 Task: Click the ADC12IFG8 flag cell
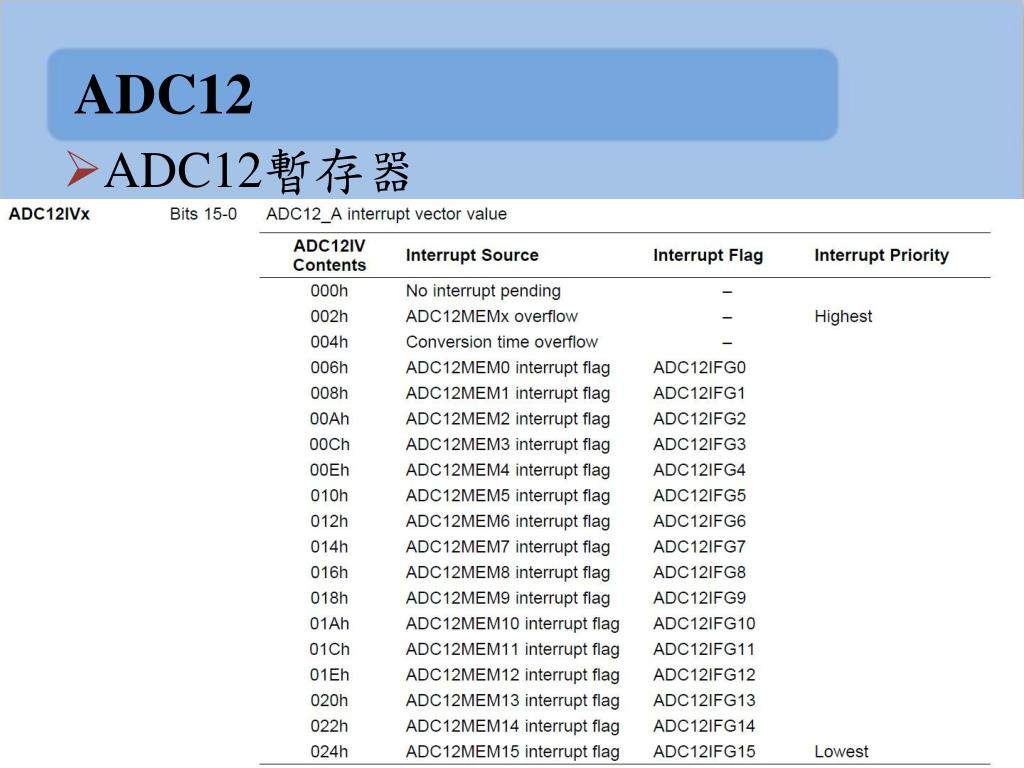click(699, 572)
